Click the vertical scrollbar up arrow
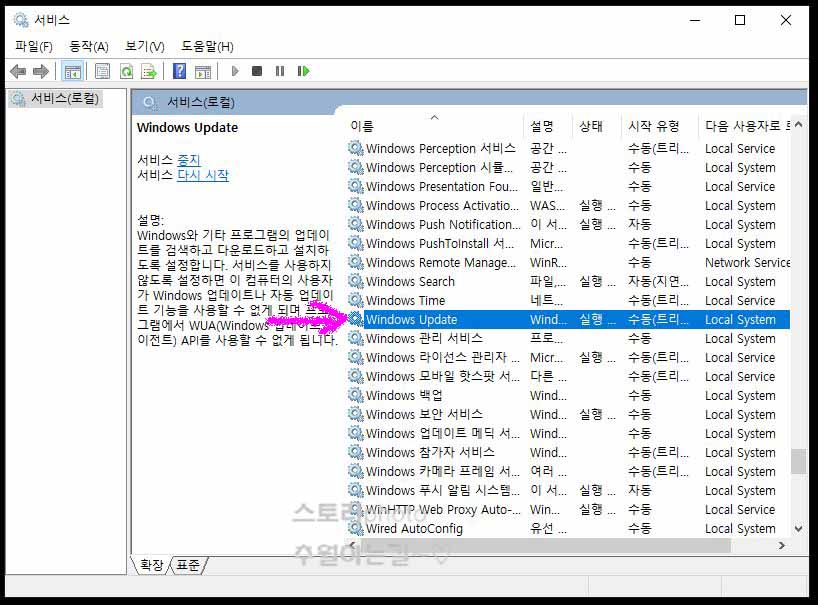This screenshot has width=818, height=605. click(798, 125)
